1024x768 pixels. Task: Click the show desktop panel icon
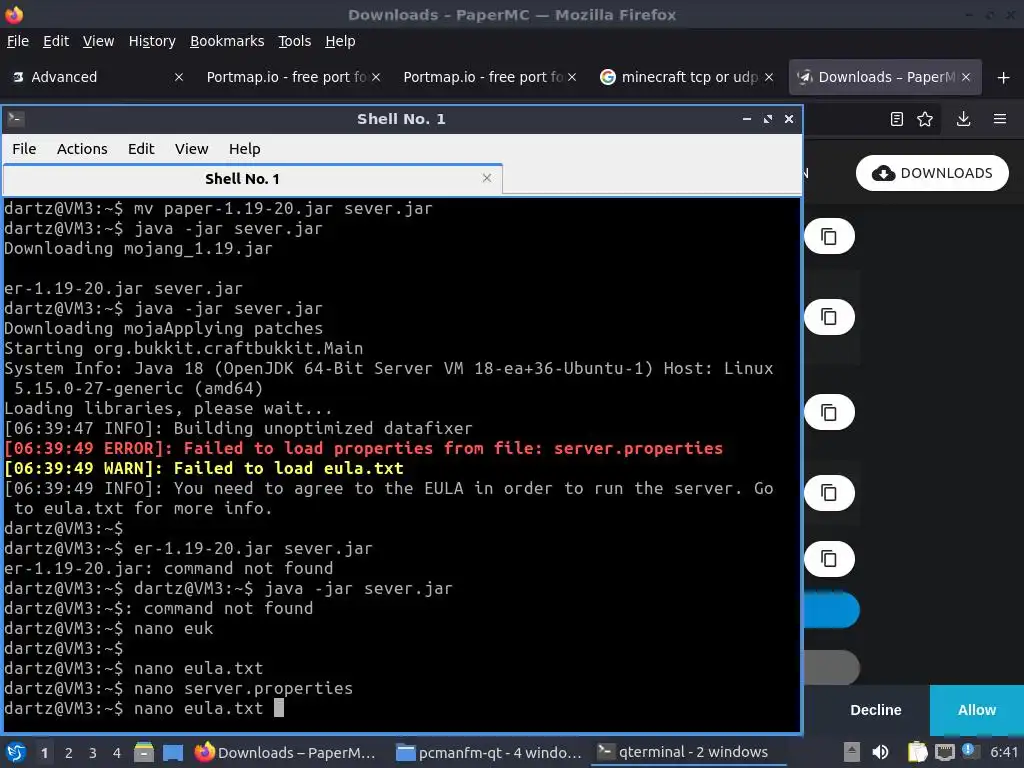coord(172,753)
